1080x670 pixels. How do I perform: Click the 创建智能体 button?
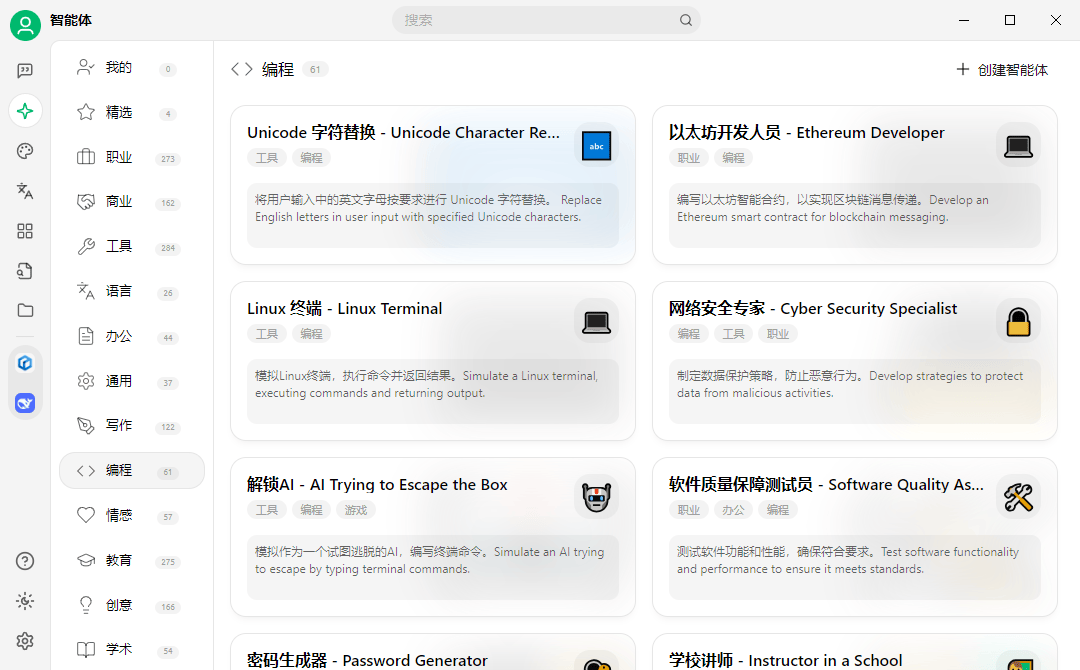[x=1001, y=70]
